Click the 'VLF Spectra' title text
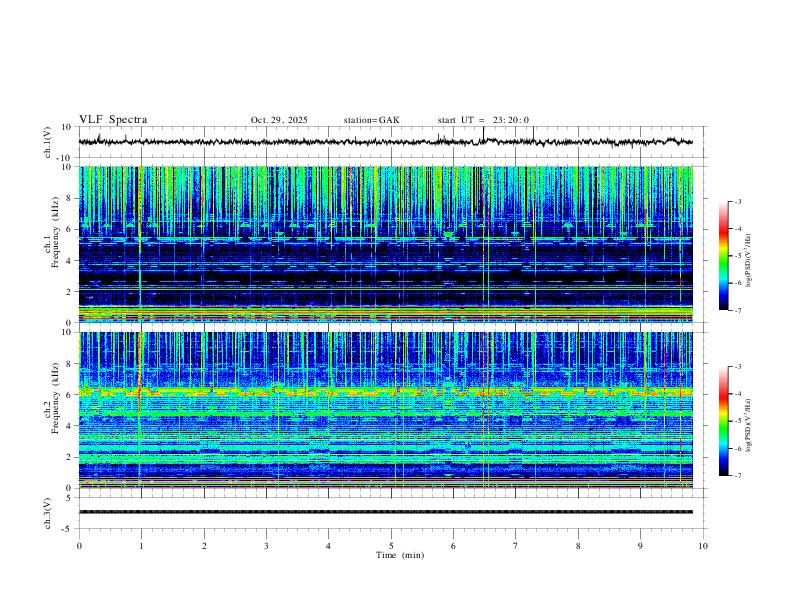This screenshot has width=792, height=612. [113, 120]
